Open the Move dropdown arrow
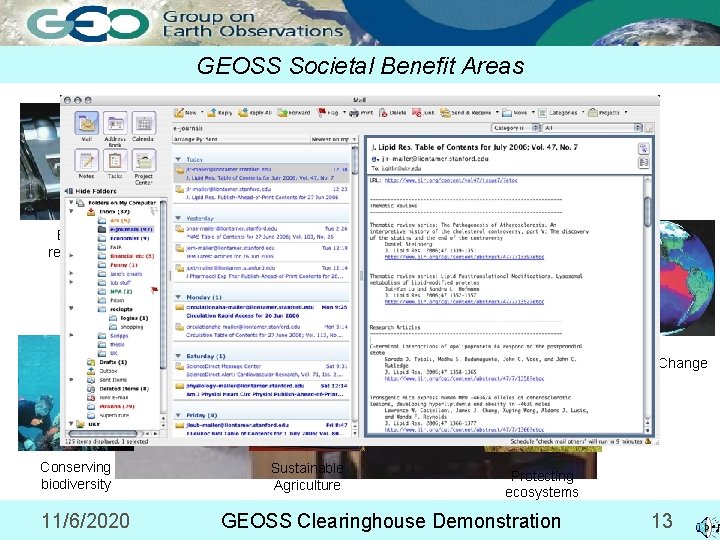 pyautogui.click(x=533, y=112)
